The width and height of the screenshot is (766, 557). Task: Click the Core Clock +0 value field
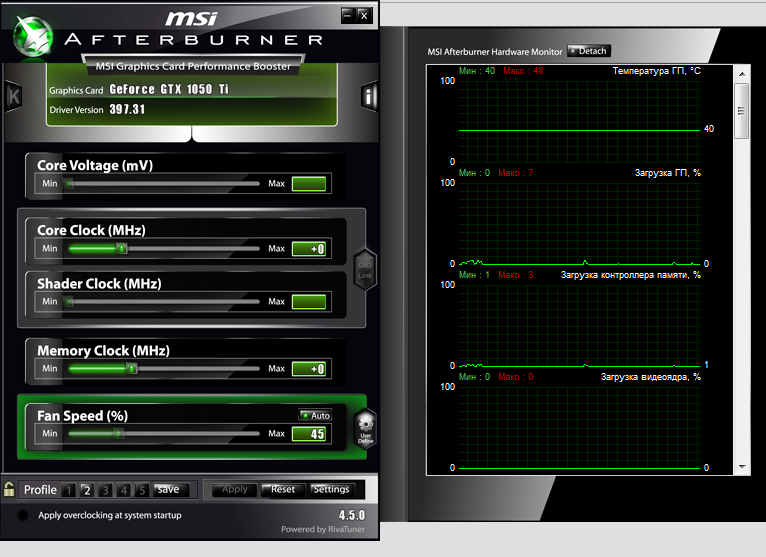pos(309,249)
